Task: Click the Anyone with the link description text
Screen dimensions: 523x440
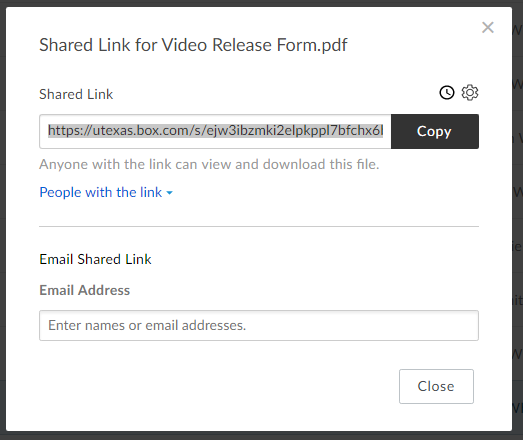Action: tap(209, 164)
